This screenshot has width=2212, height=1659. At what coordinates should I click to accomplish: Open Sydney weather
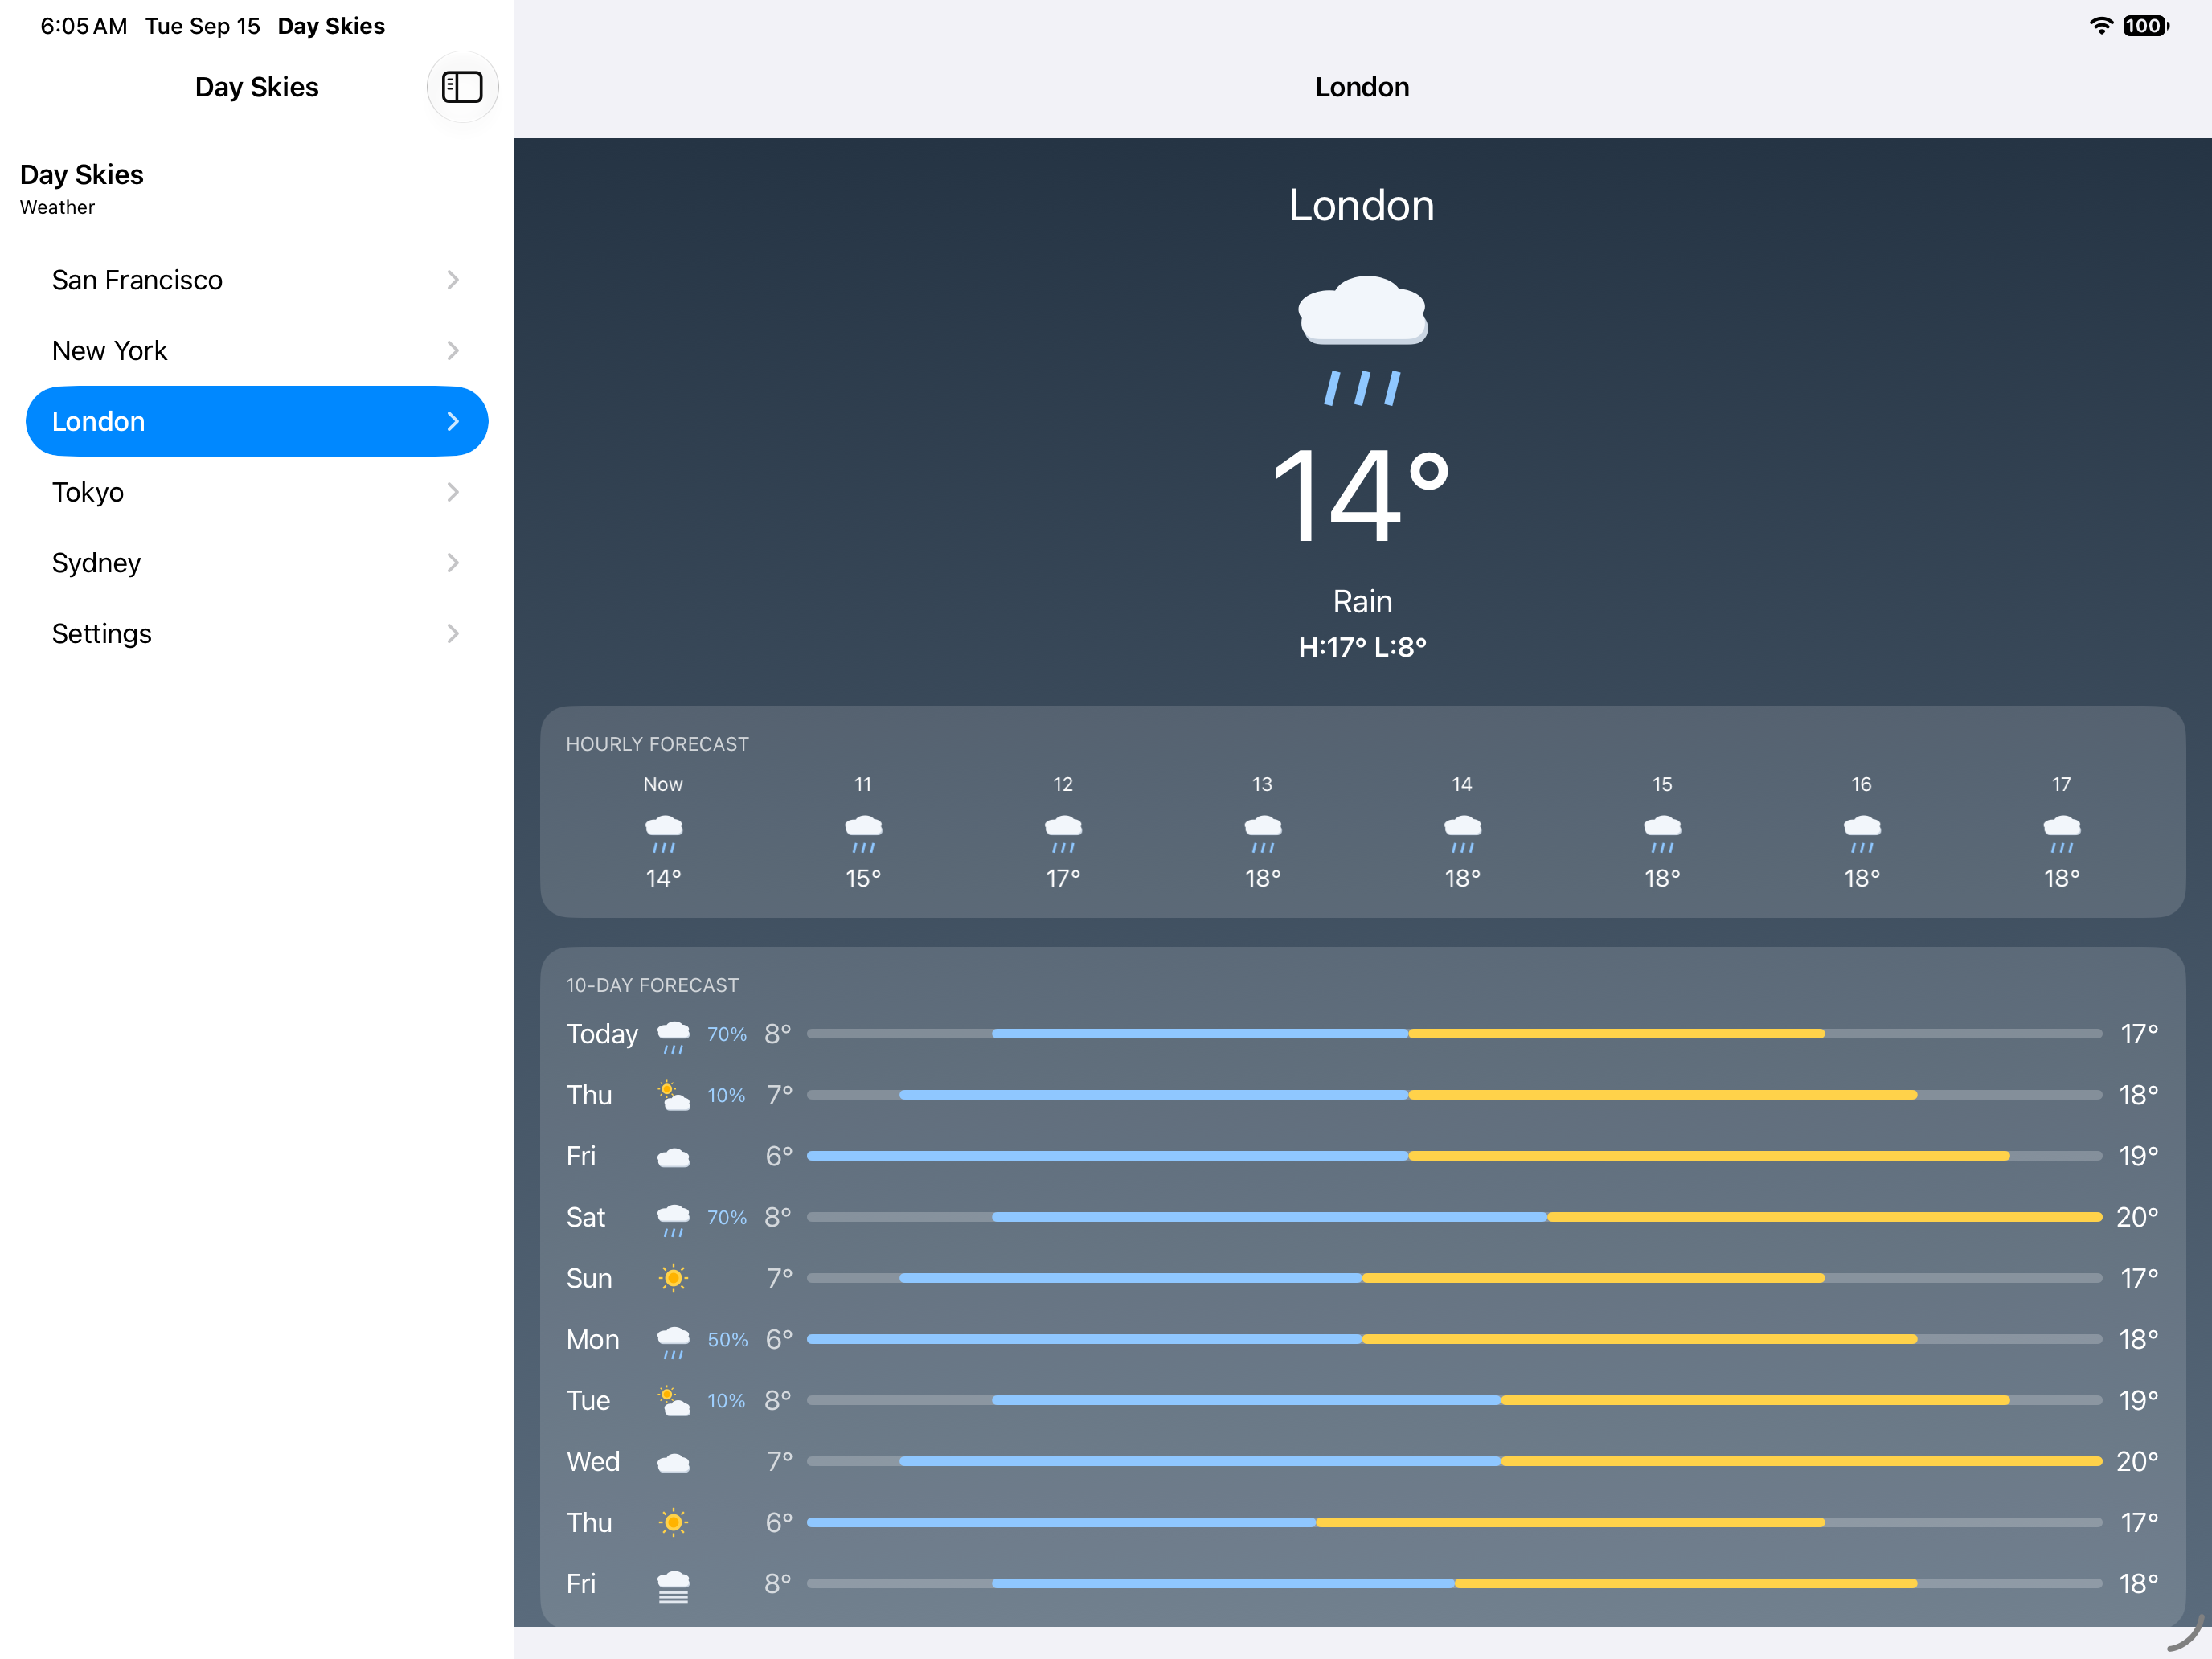[x=257, y=562]
